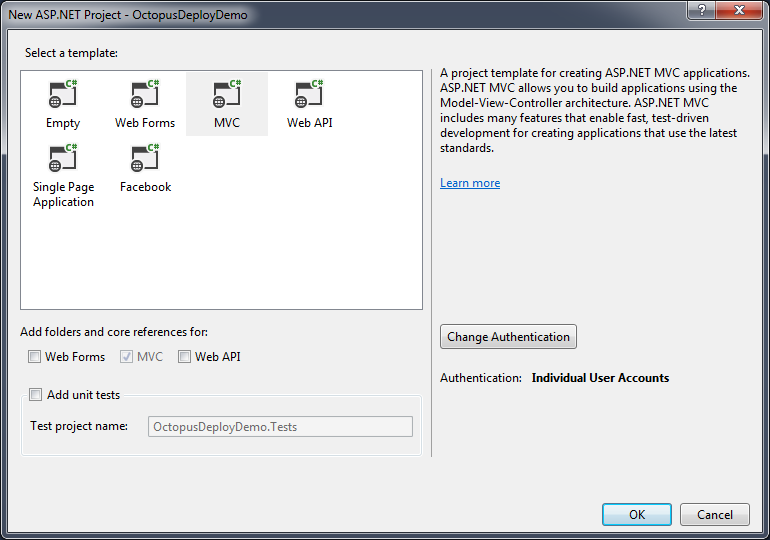Tick the Web API references checkbox
The image size is (770, 540).
pos(185,357)
